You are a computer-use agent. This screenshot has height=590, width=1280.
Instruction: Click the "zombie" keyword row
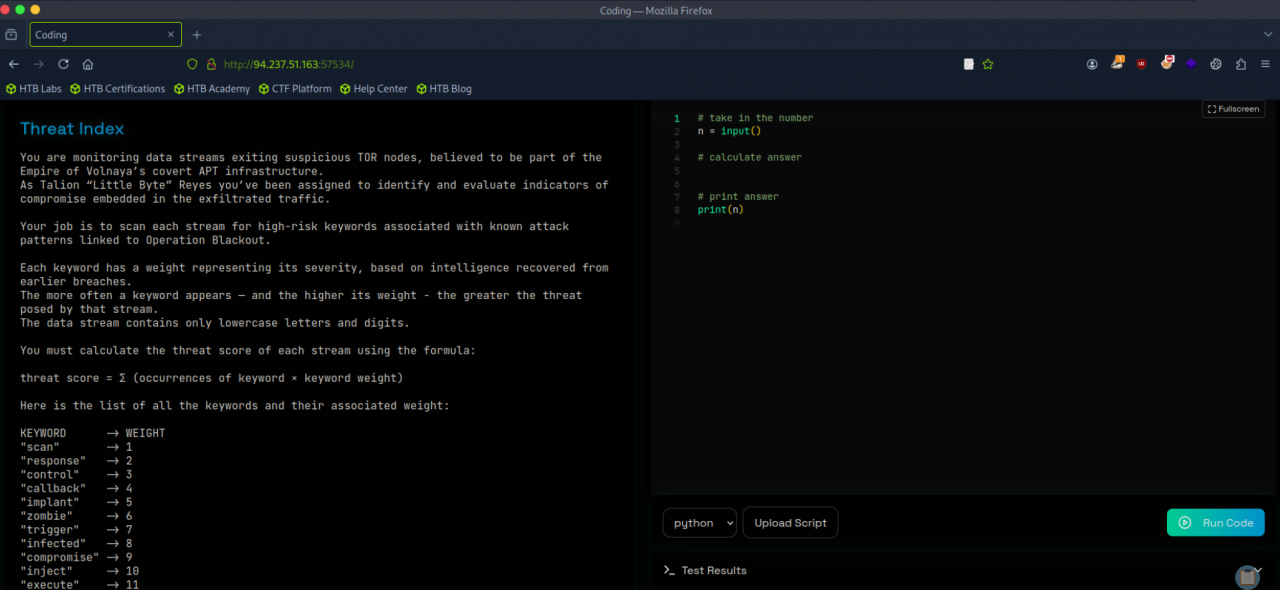[x=76, y=516]
